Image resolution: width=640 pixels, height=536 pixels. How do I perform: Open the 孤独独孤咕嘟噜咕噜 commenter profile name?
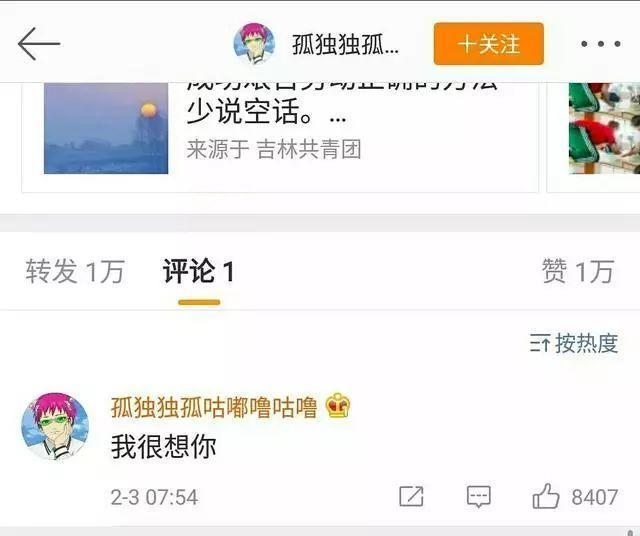[214, 407]
